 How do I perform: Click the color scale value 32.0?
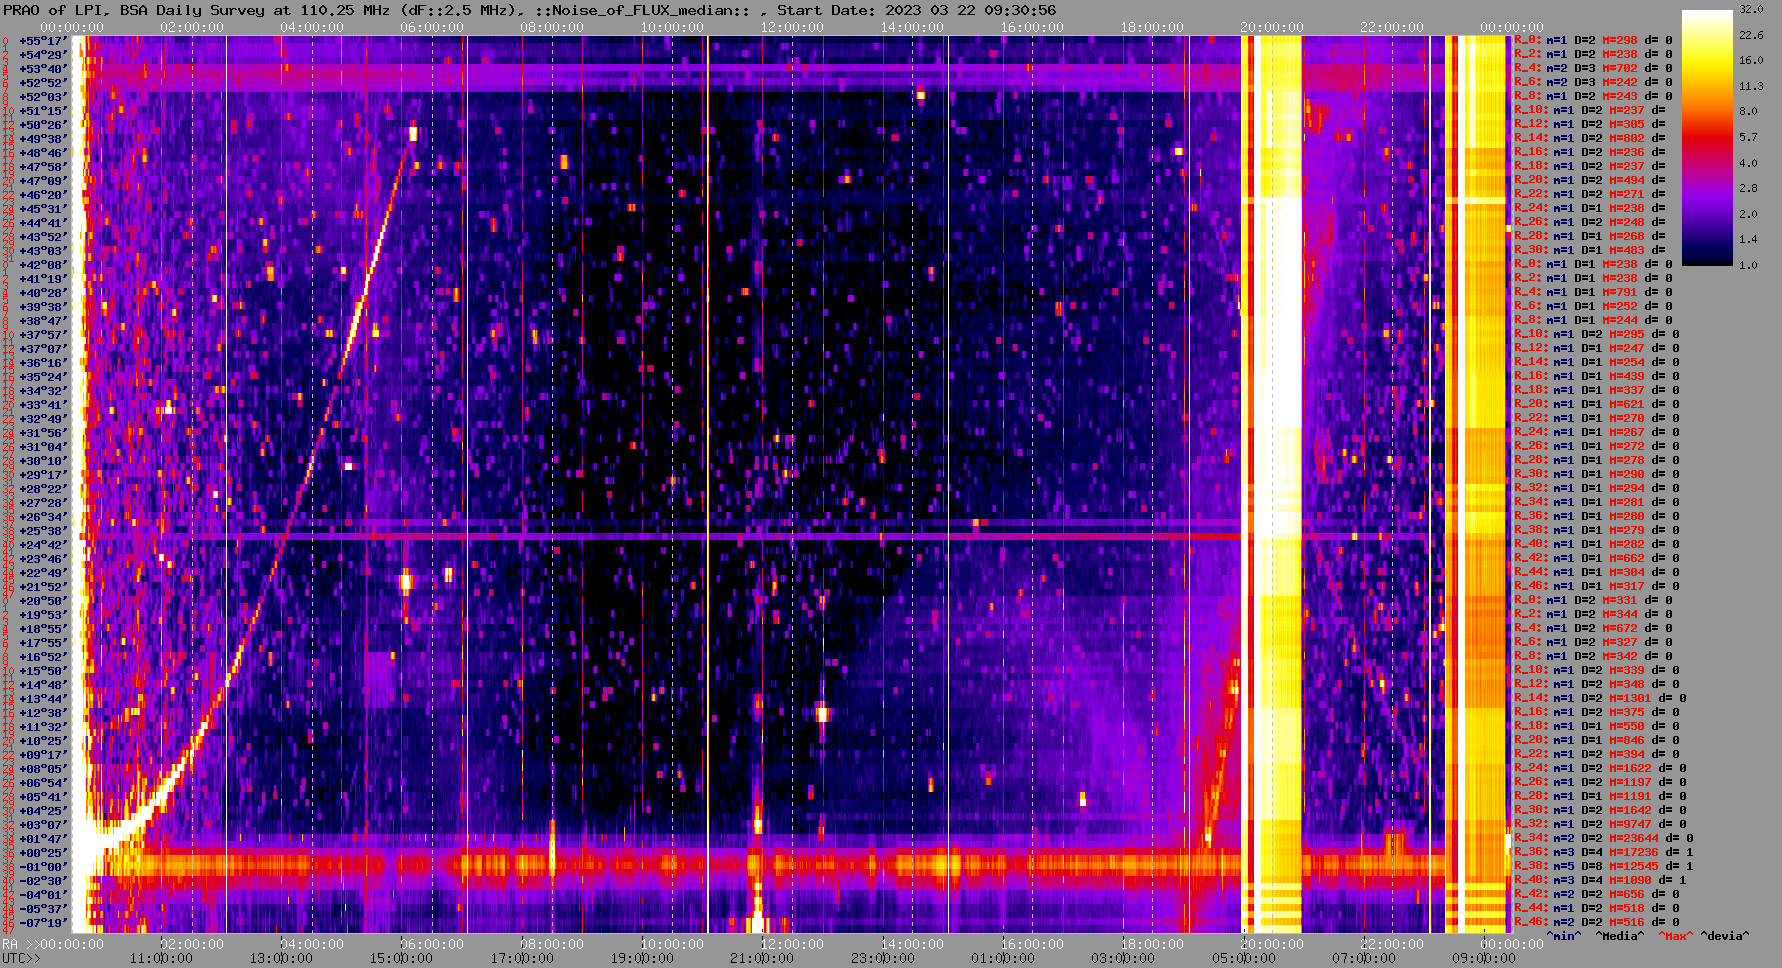[1751, 9]
